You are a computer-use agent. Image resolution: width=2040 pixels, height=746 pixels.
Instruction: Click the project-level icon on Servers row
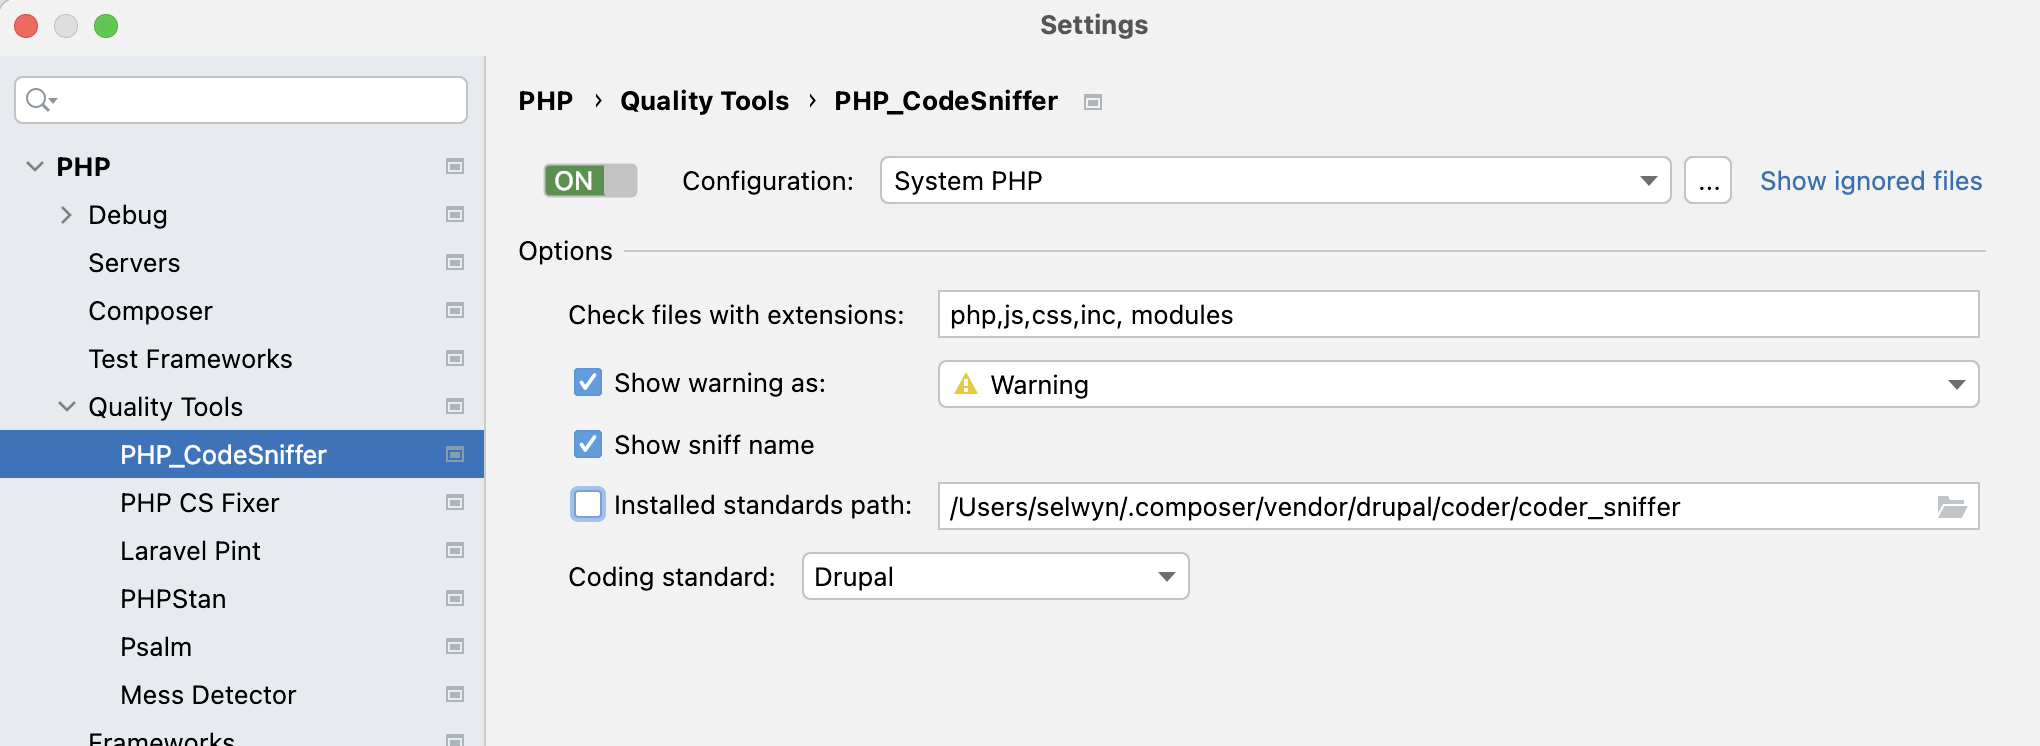click(455, 262)
